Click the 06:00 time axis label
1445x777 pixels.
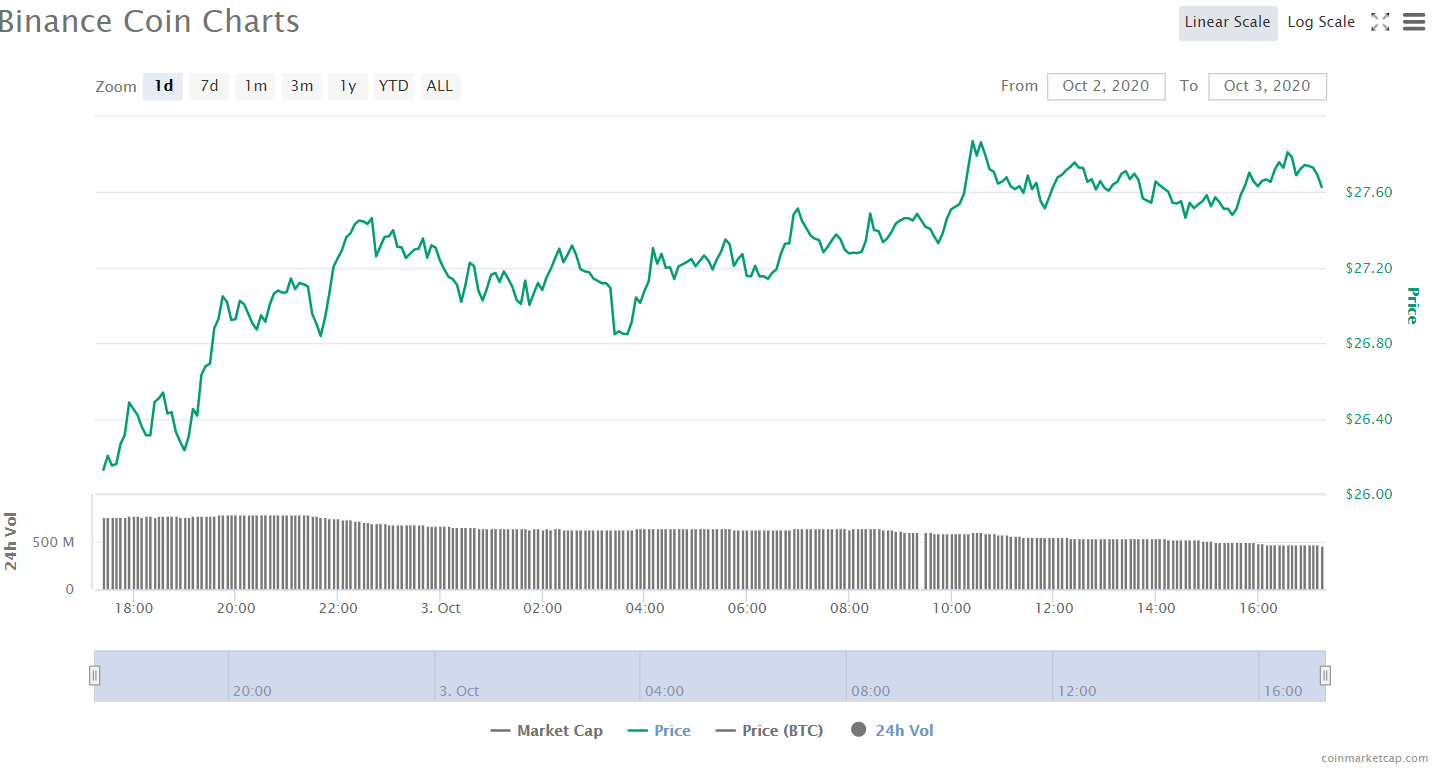[747, 608]
